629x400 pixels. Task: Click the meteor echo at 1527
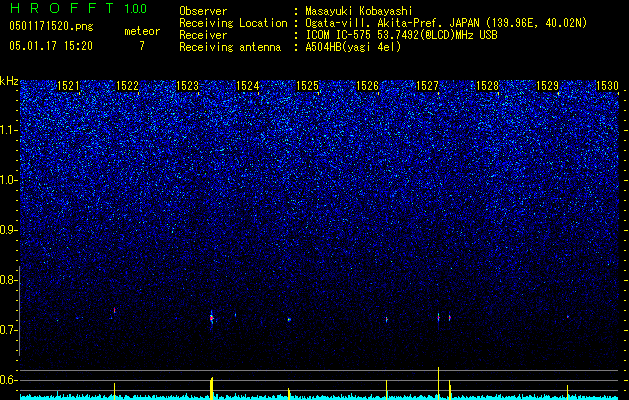(438, 317)
